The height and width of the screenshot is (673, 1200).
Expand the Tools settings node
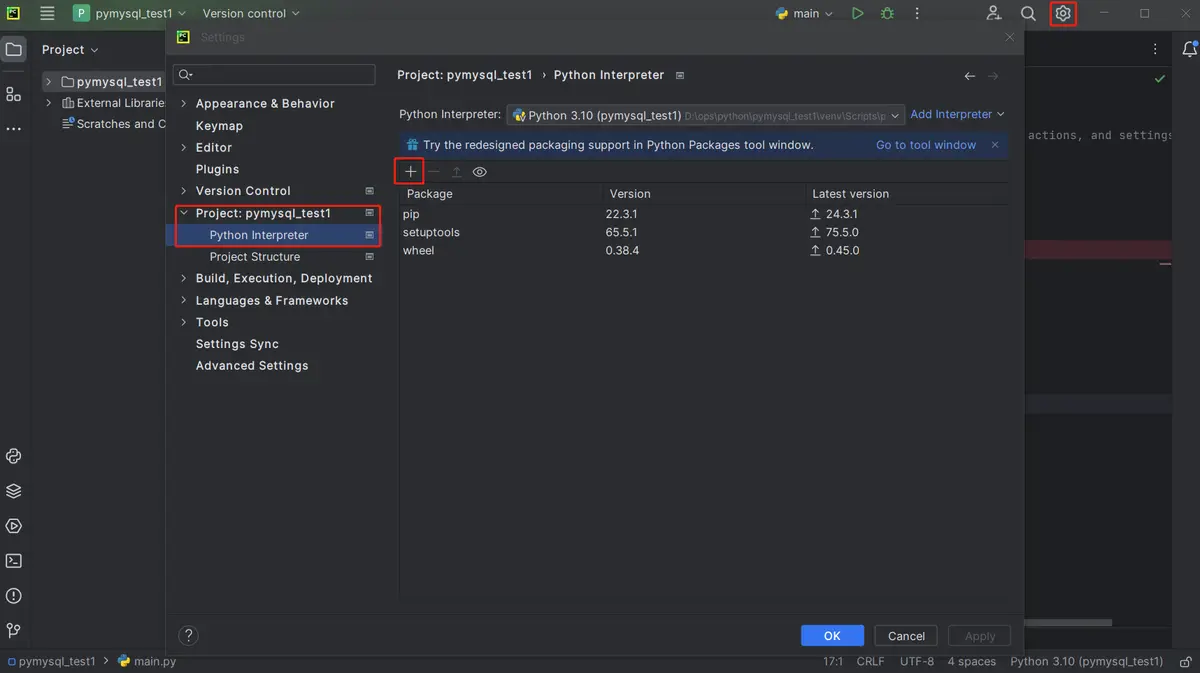(x=184, y=322)
